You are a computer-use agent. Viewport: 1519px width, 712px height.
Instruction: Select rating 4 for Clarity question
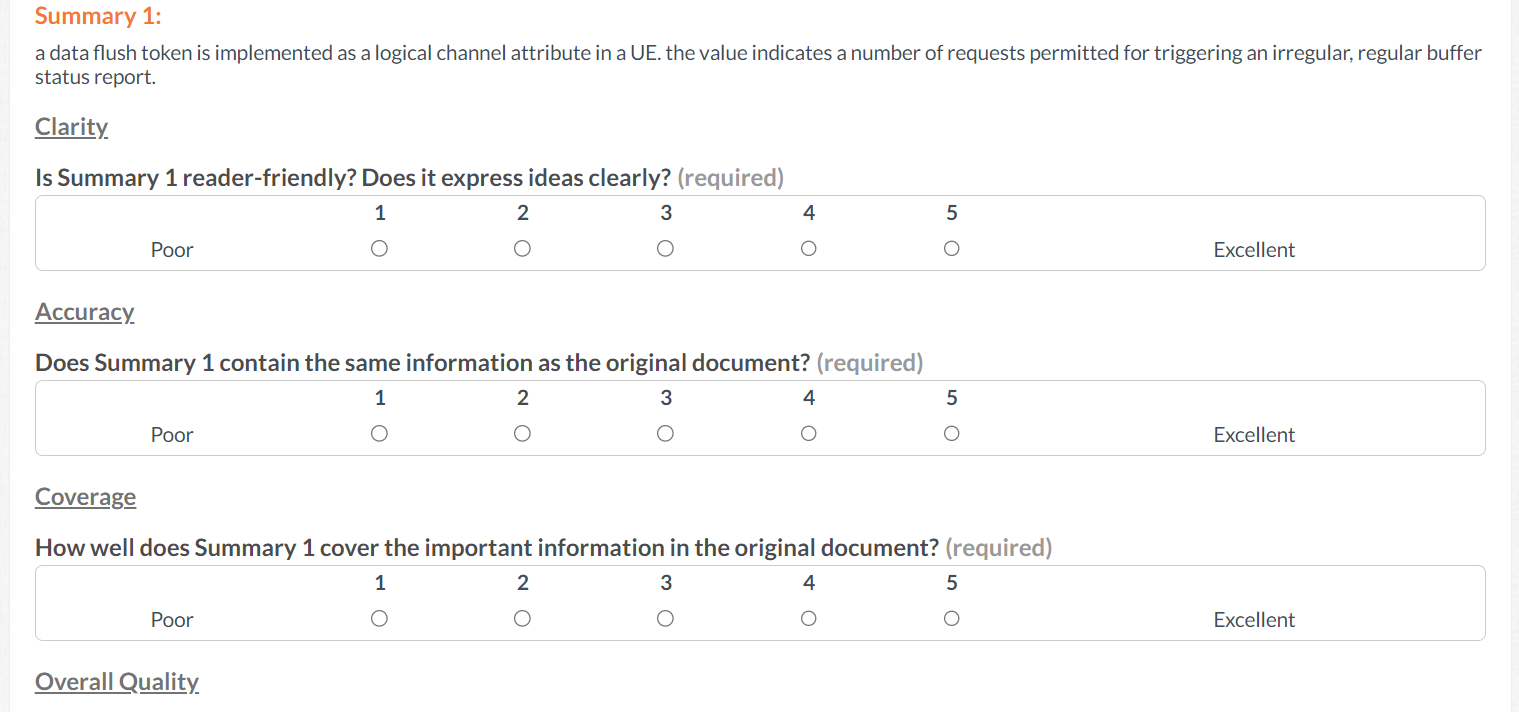[808, 249]
